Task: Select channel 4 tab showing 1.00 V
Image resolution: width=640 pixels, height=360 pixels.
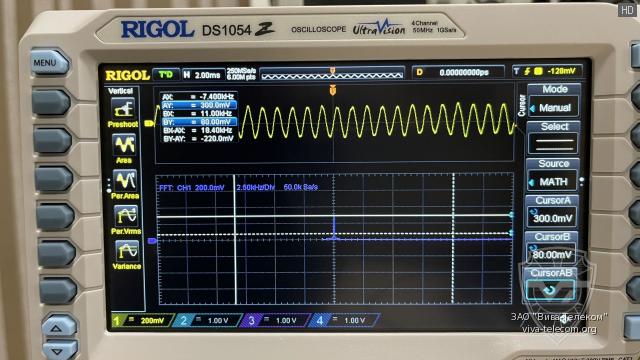Action: point(344,320)
